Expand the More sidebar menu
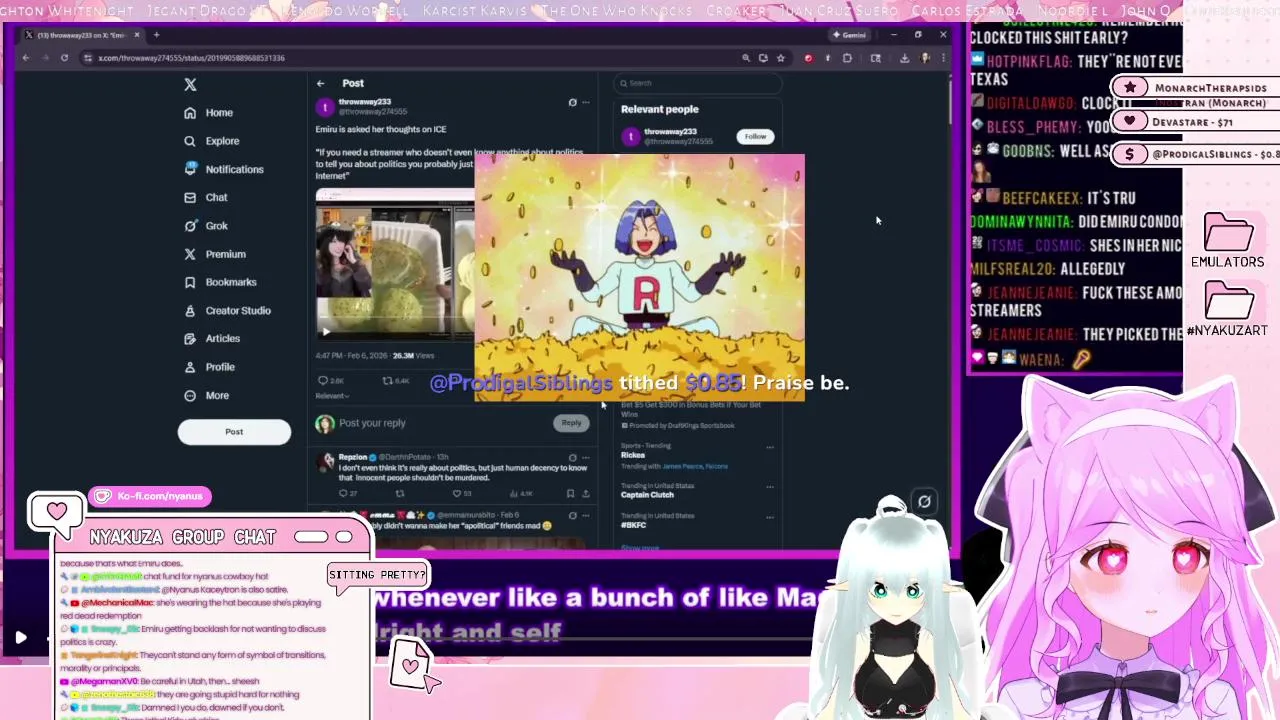Screen dimensions: 1280x720 click(x=206, y=395)
